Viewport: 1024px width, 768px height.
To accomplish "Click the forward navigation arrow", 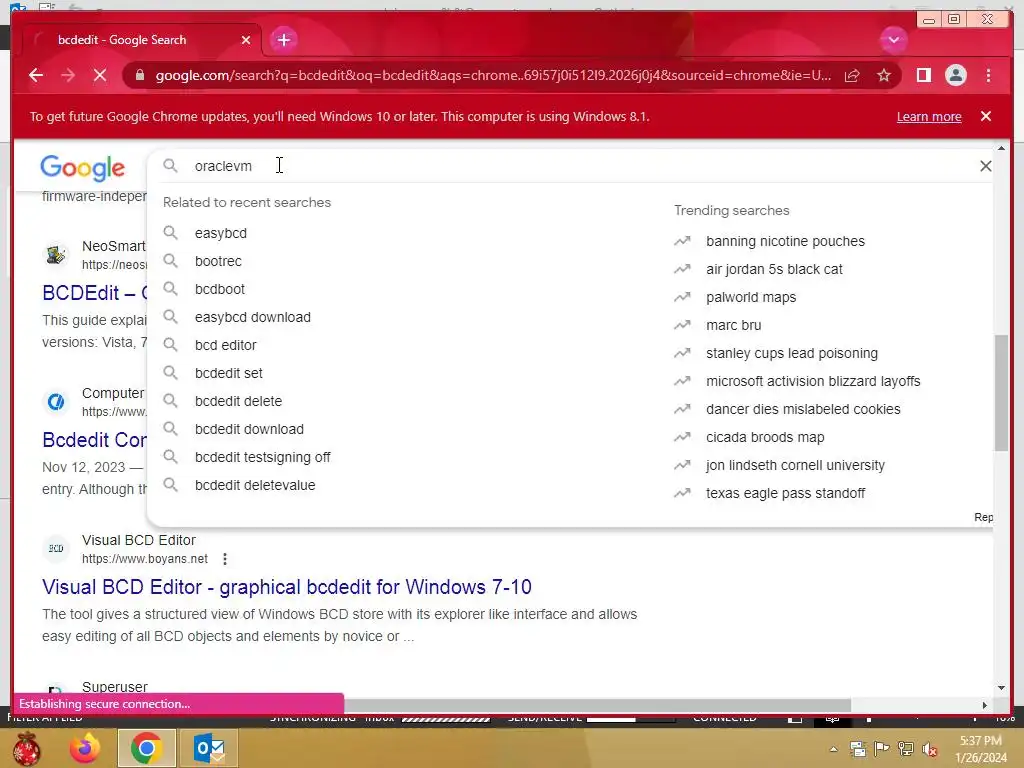I will [68, 75].
